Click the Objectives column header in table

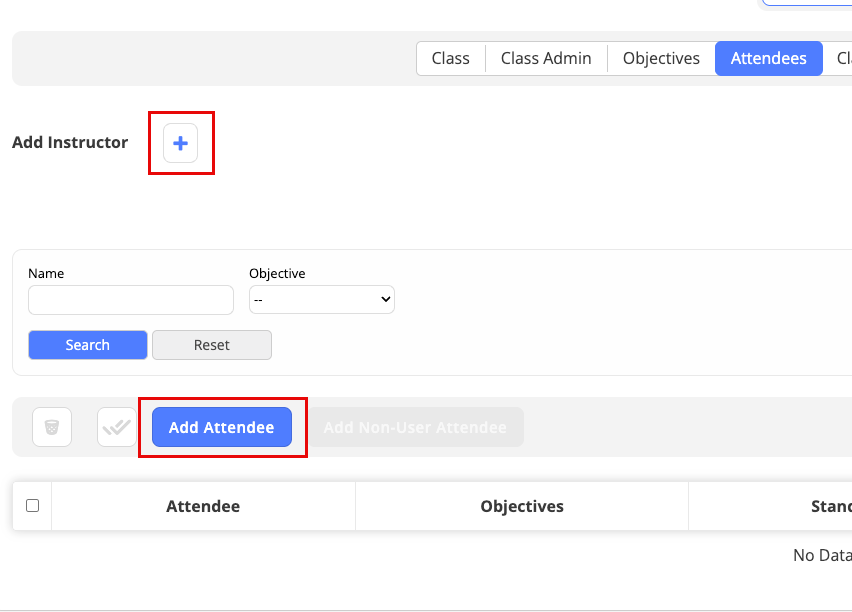pos(522,506)
